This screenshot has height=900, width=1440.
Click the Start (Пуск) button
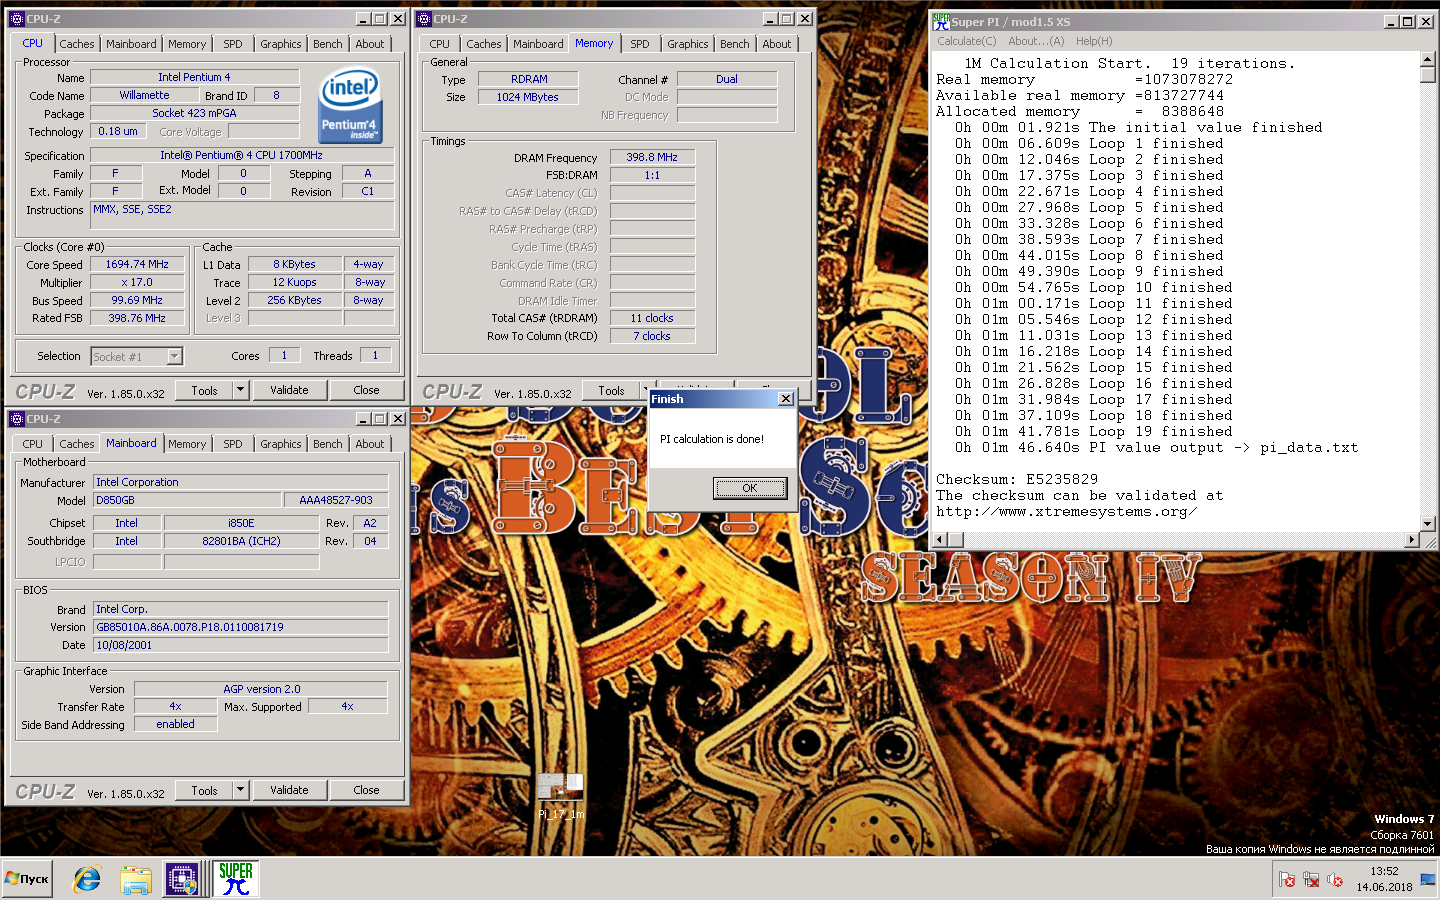[x=27, y=879]
